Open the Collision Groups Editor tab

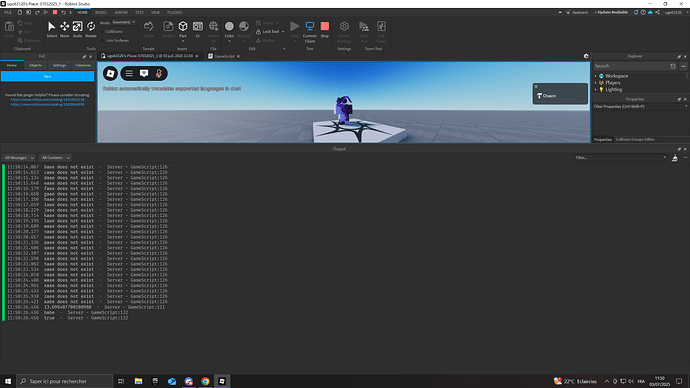point(635,139)
